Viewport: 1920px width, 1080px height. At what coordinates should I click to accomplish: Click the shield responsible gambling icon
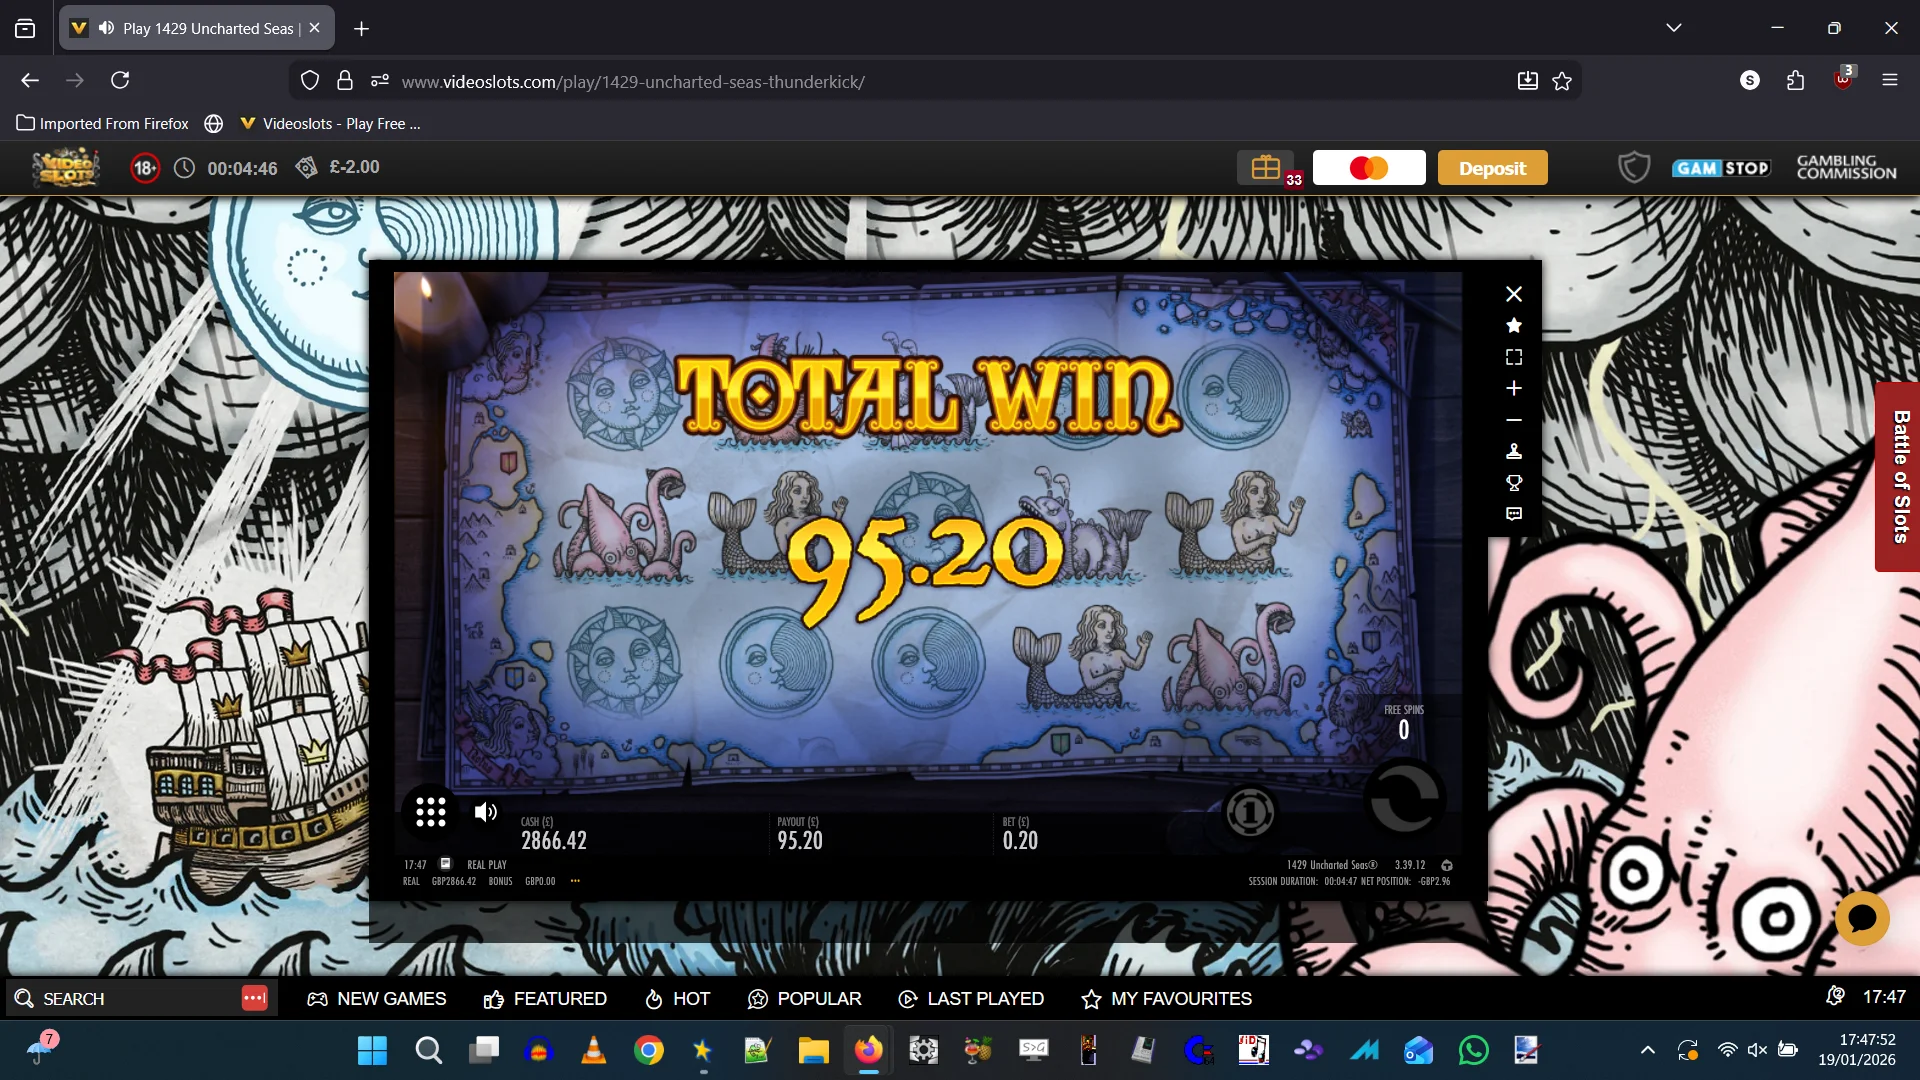click(1634, 167)
